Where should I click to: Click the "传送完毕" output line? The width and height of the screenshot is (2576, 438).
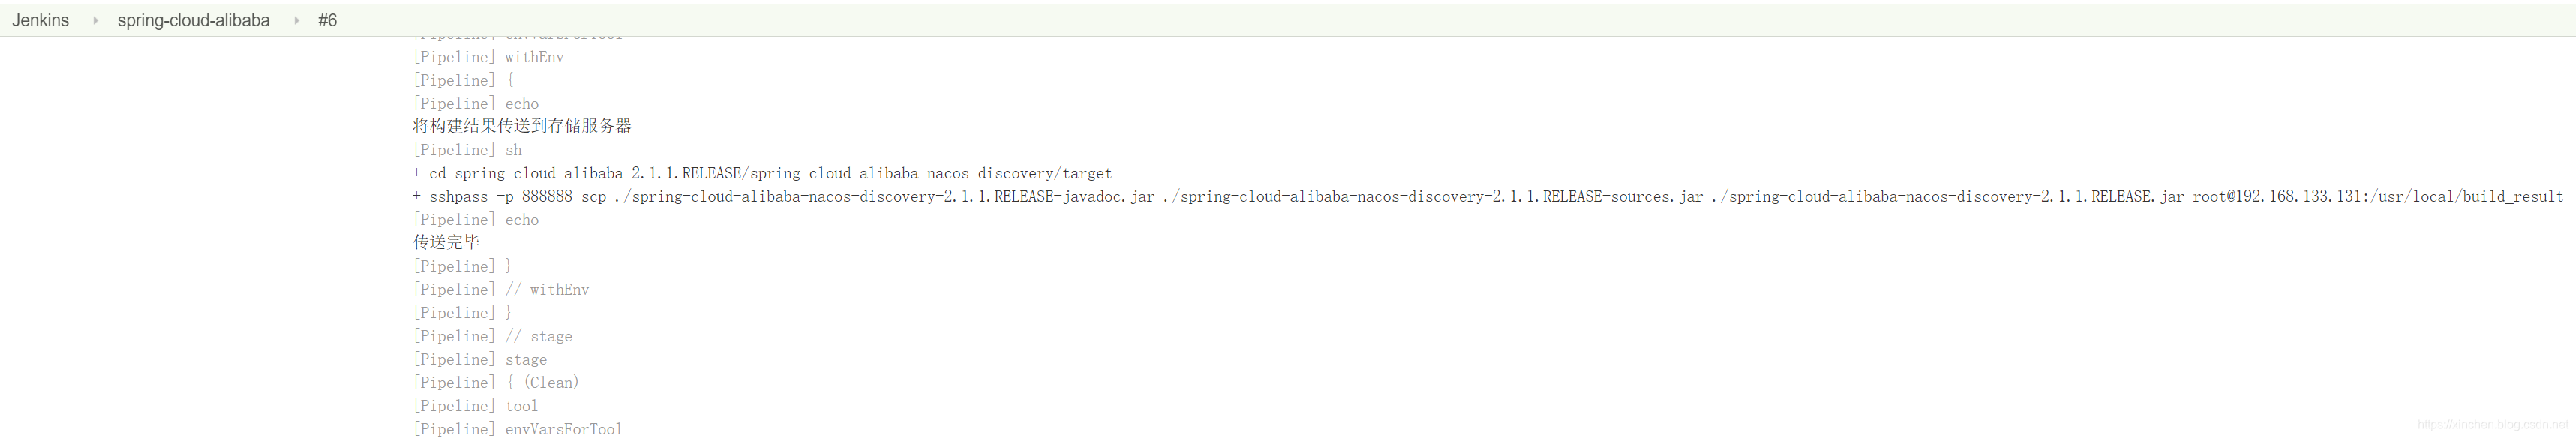pos(446,242)
